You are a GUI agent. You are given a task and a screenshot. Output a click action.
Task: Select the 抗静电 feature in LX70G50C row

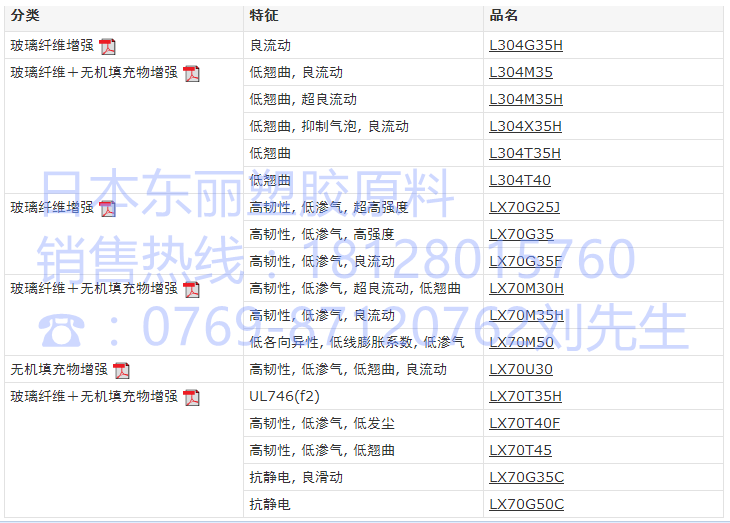coord(270,504)
